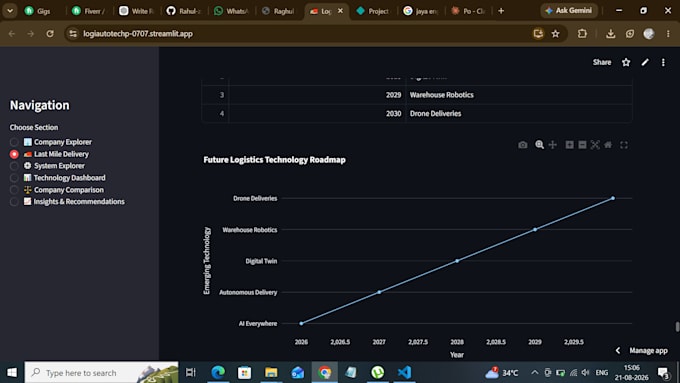
Task: Open uTorrent from taskbar
Action: coord(378,372)
